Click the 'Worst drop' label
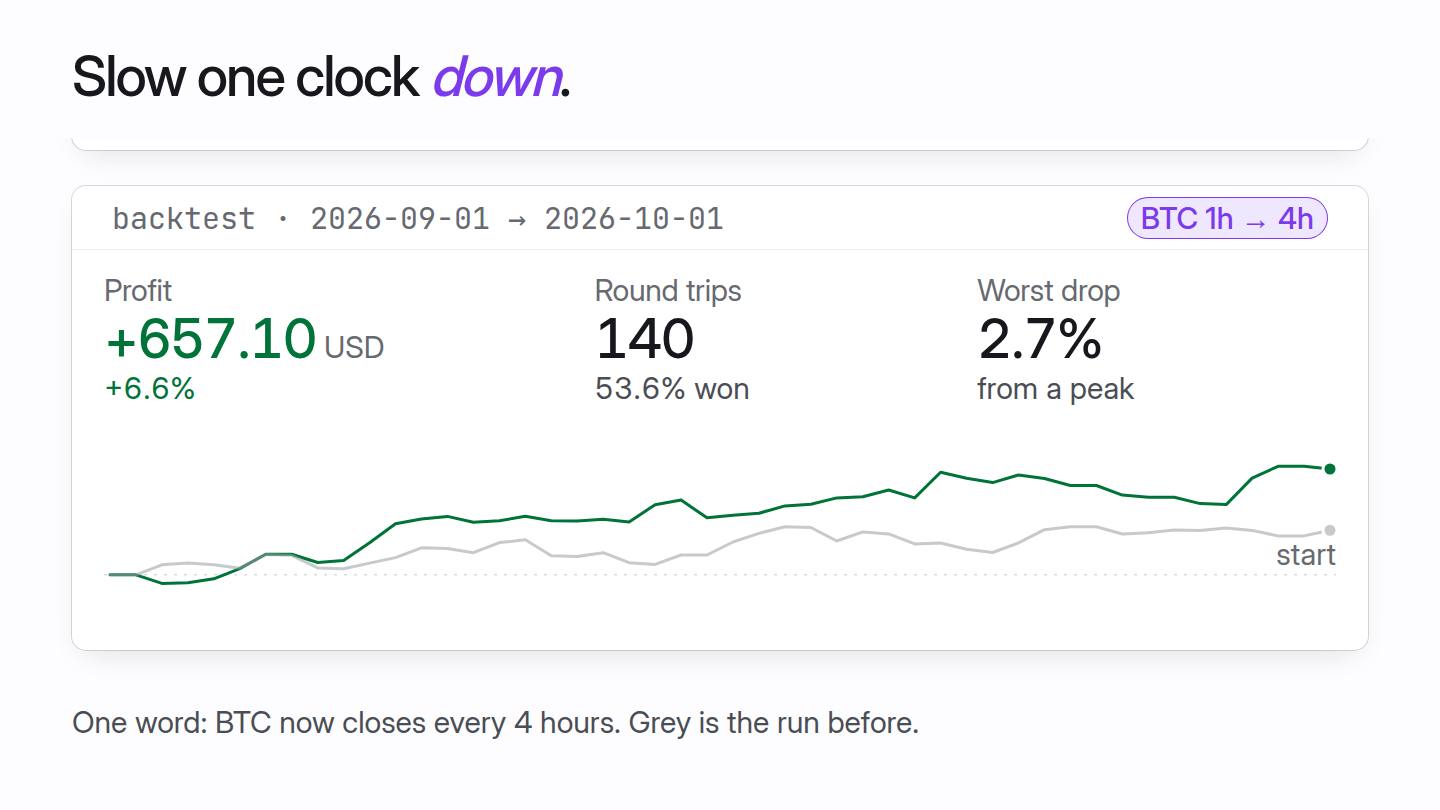The width and height of the screenshot is (1440, 810). point(1048,291)
